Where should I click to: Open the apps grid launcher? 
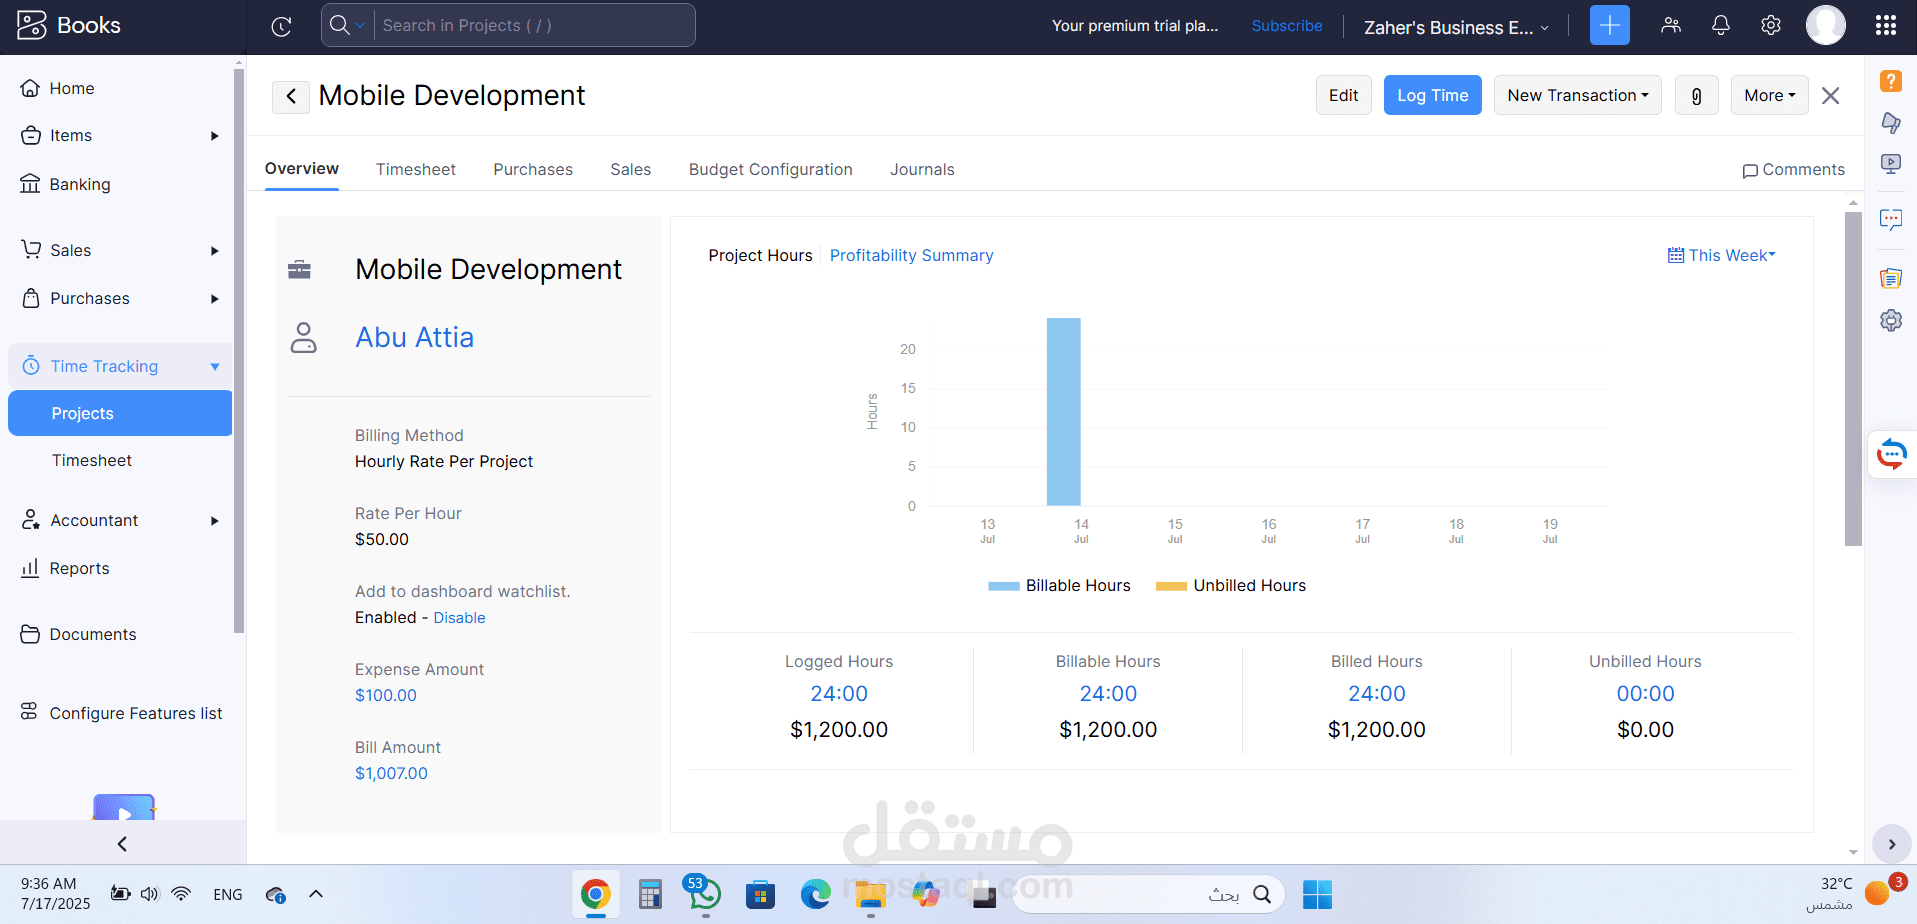pyautogui.click(x=1885, y=26)
